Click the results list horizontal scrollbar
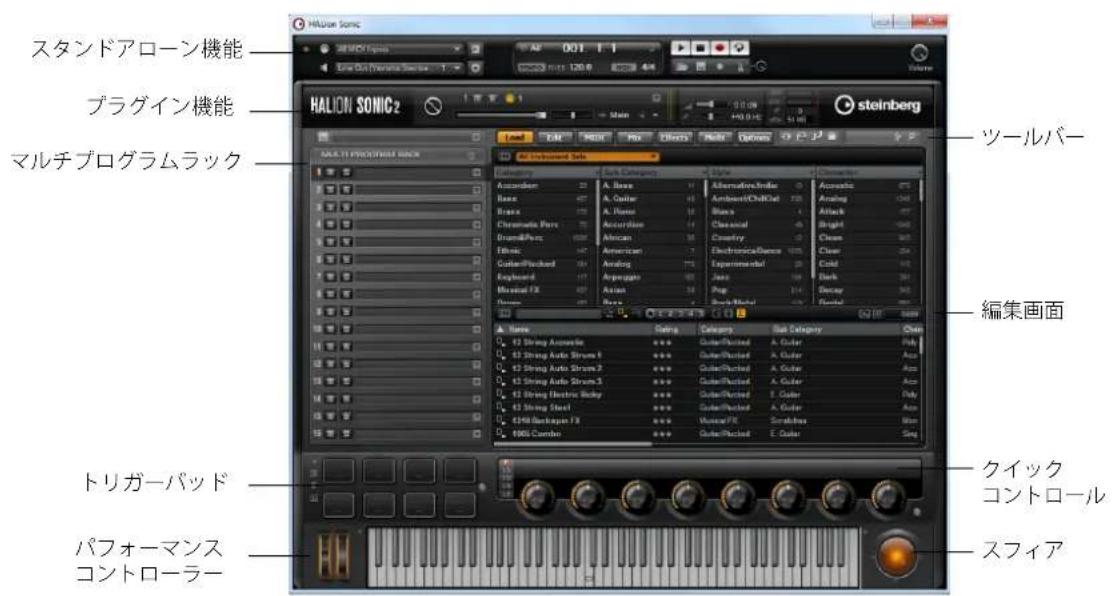 pyautogui.click(x=573, y=444)
